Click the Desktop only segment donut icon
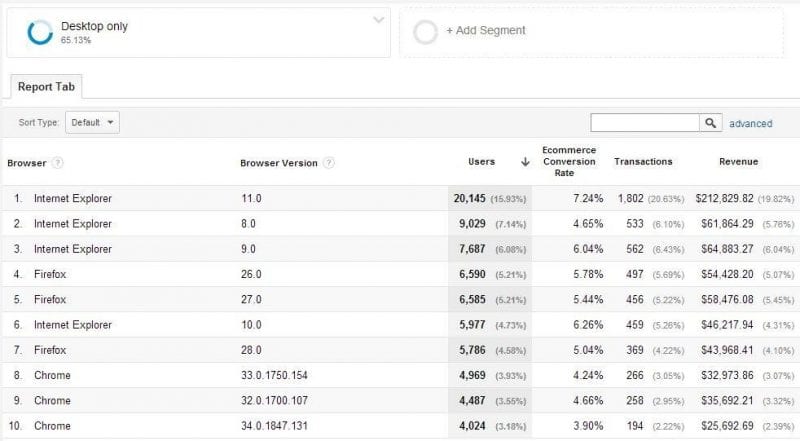Screen dimensions: 800x441 [x=40, y=32]
